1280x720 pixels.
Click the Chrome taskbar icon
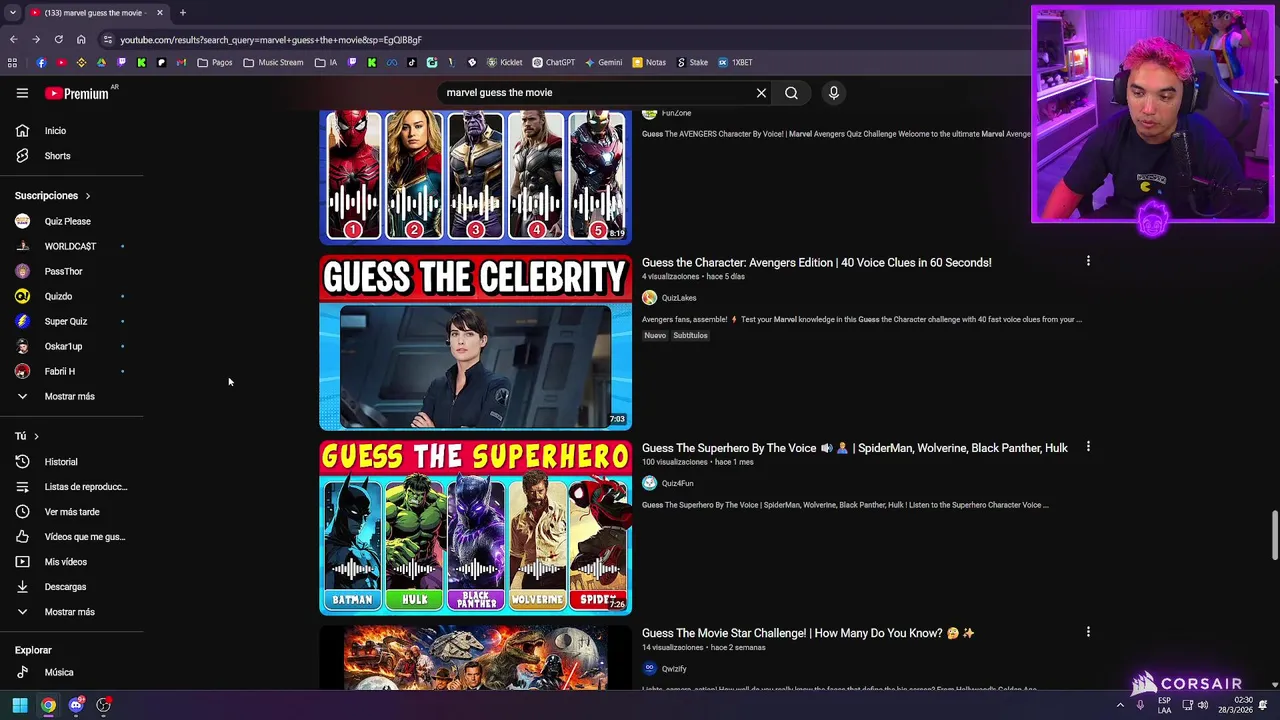tap(48, 706)
